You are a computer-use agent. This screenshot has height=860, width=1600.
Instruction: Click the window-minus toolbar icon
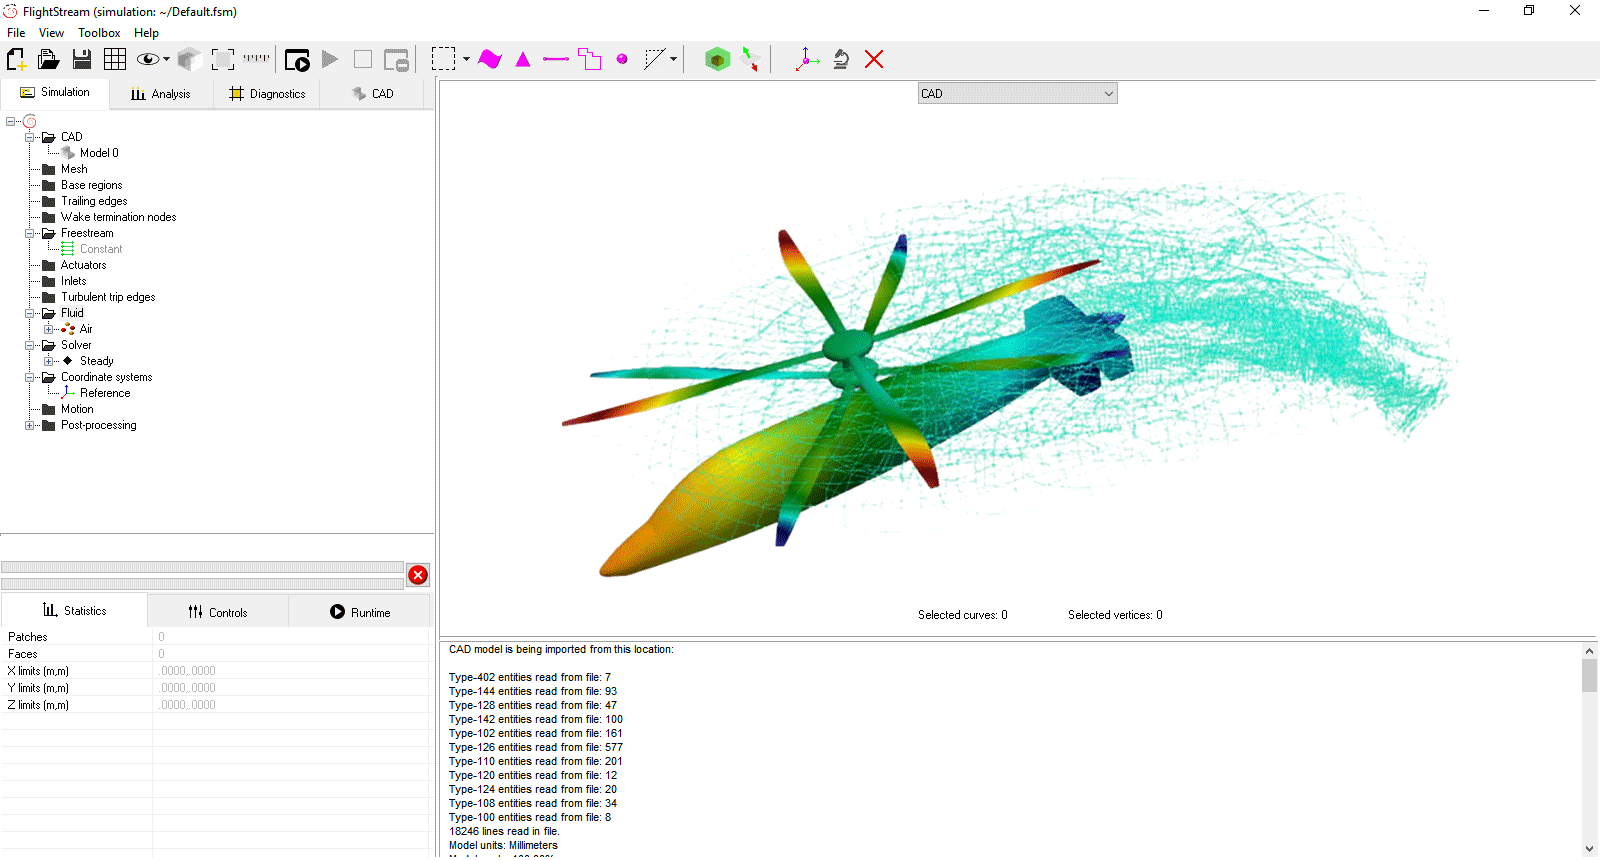(x=397, y=60)
